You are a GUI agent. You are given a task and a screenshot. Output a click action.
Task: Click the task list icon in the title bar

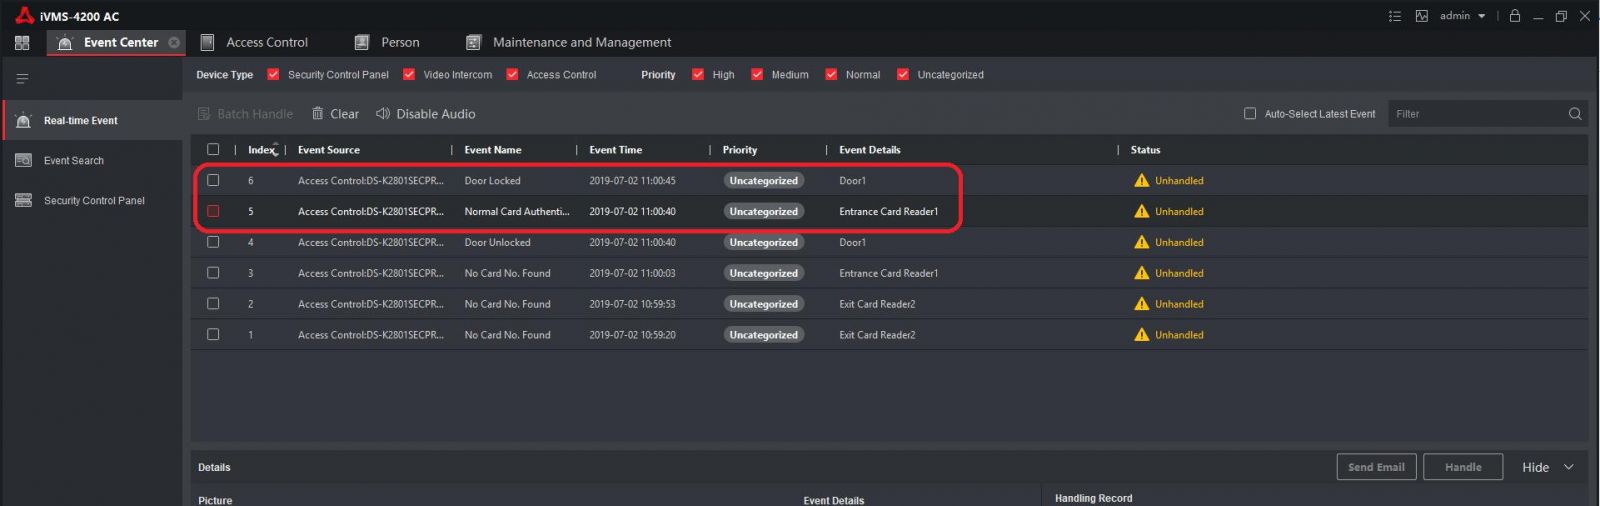pyautogui.click(x=1395, y=16)
